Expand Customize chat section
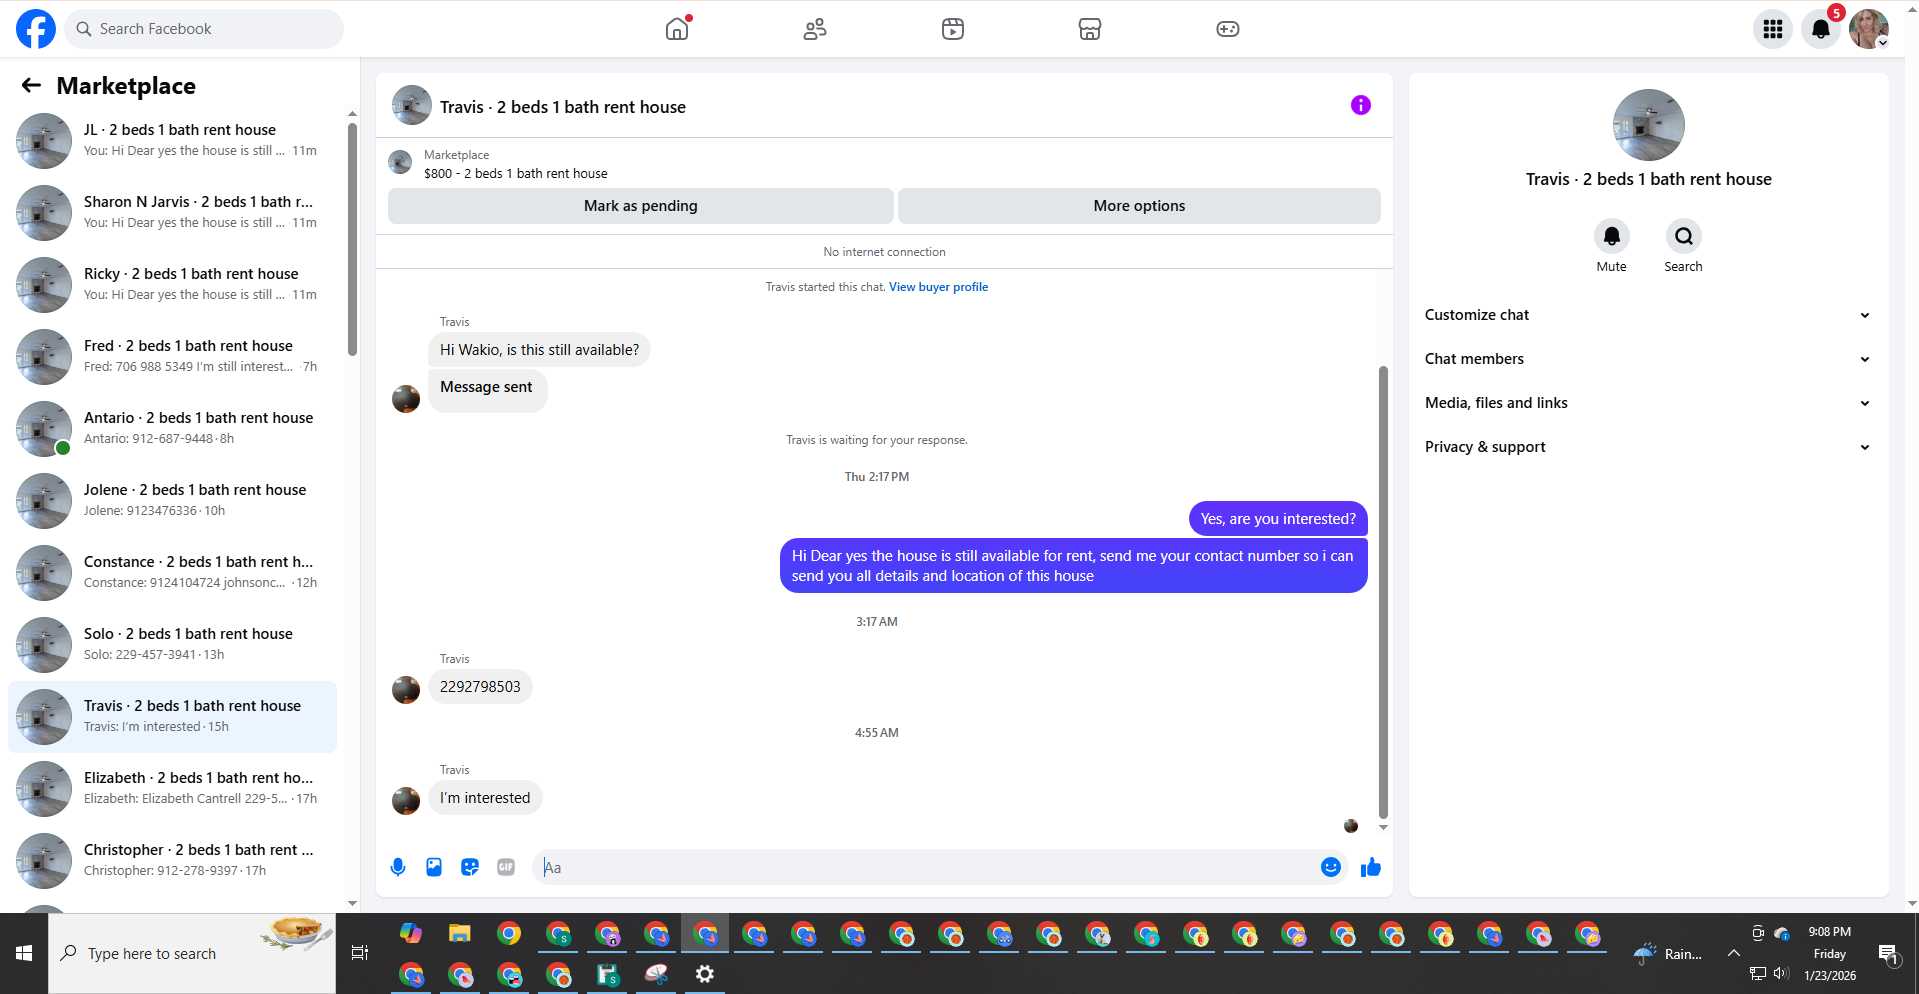 (x=1648, y=315)
